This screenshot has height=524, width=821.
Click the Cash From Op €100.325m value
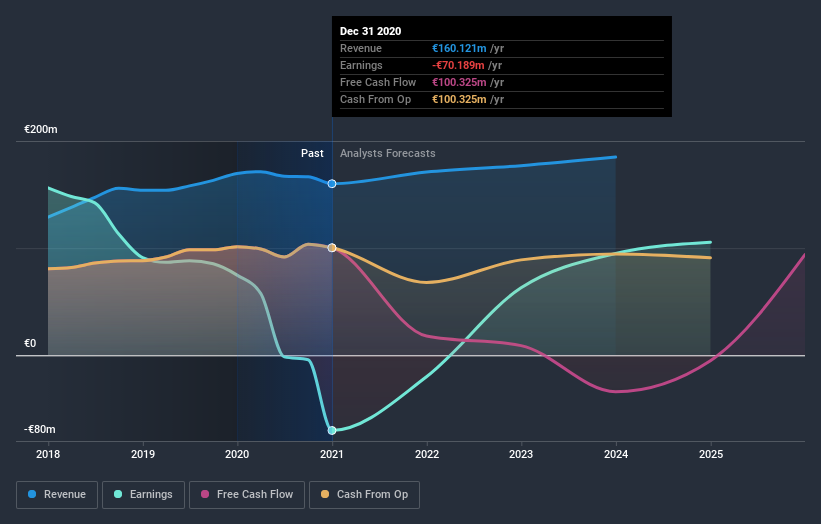click(x=459, y=99)
